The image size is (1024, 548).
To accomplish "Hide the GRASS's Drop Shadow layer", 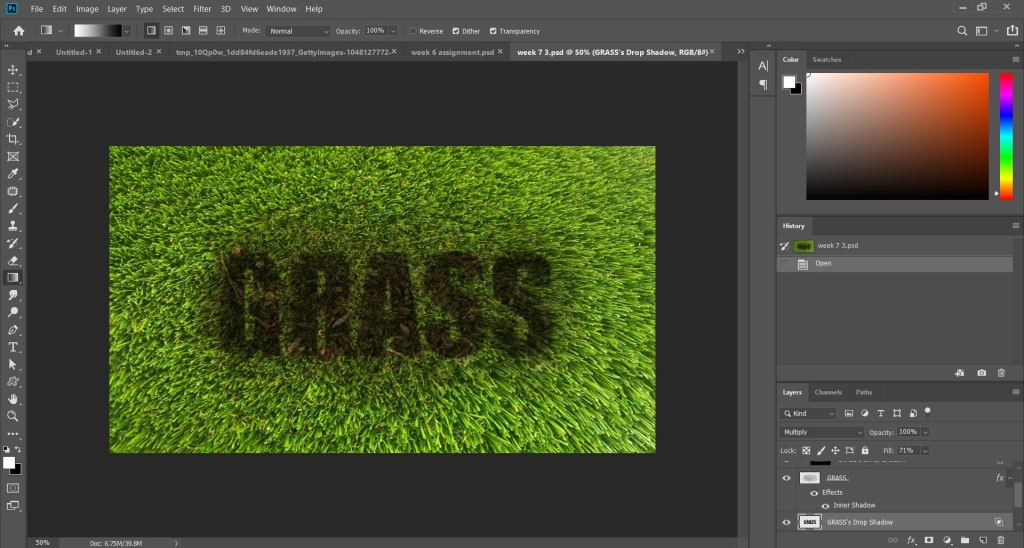I will coord(786,522).
